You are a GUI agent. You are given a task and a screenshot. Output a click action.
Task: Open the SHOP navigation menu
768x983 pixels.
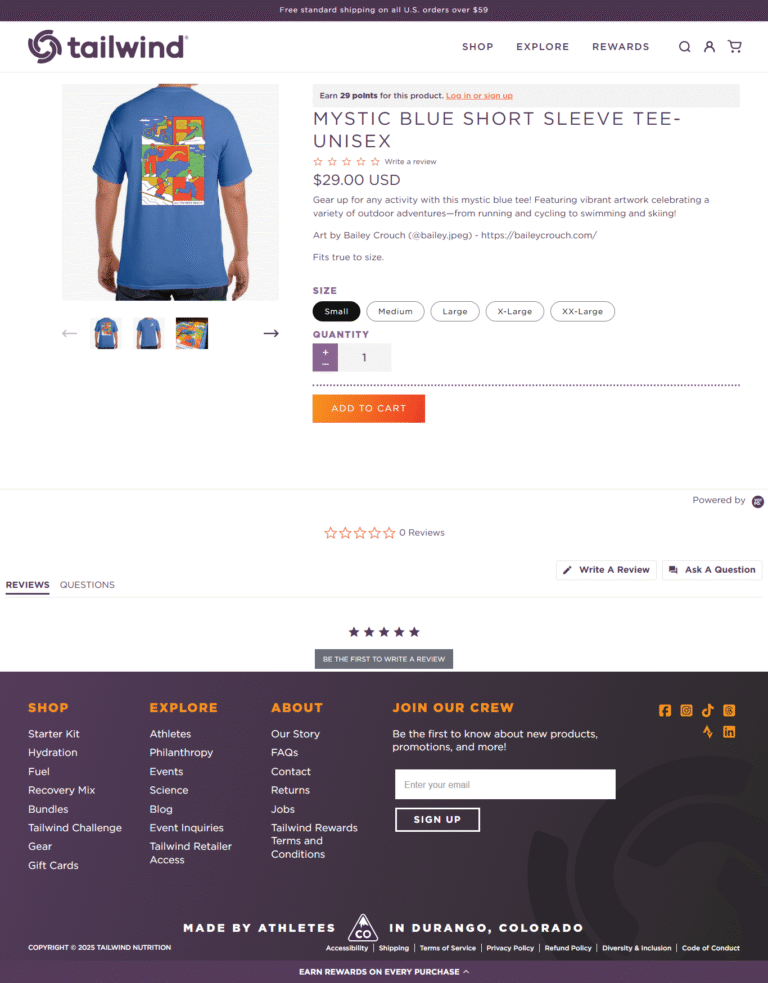click(x=478, y=47)
